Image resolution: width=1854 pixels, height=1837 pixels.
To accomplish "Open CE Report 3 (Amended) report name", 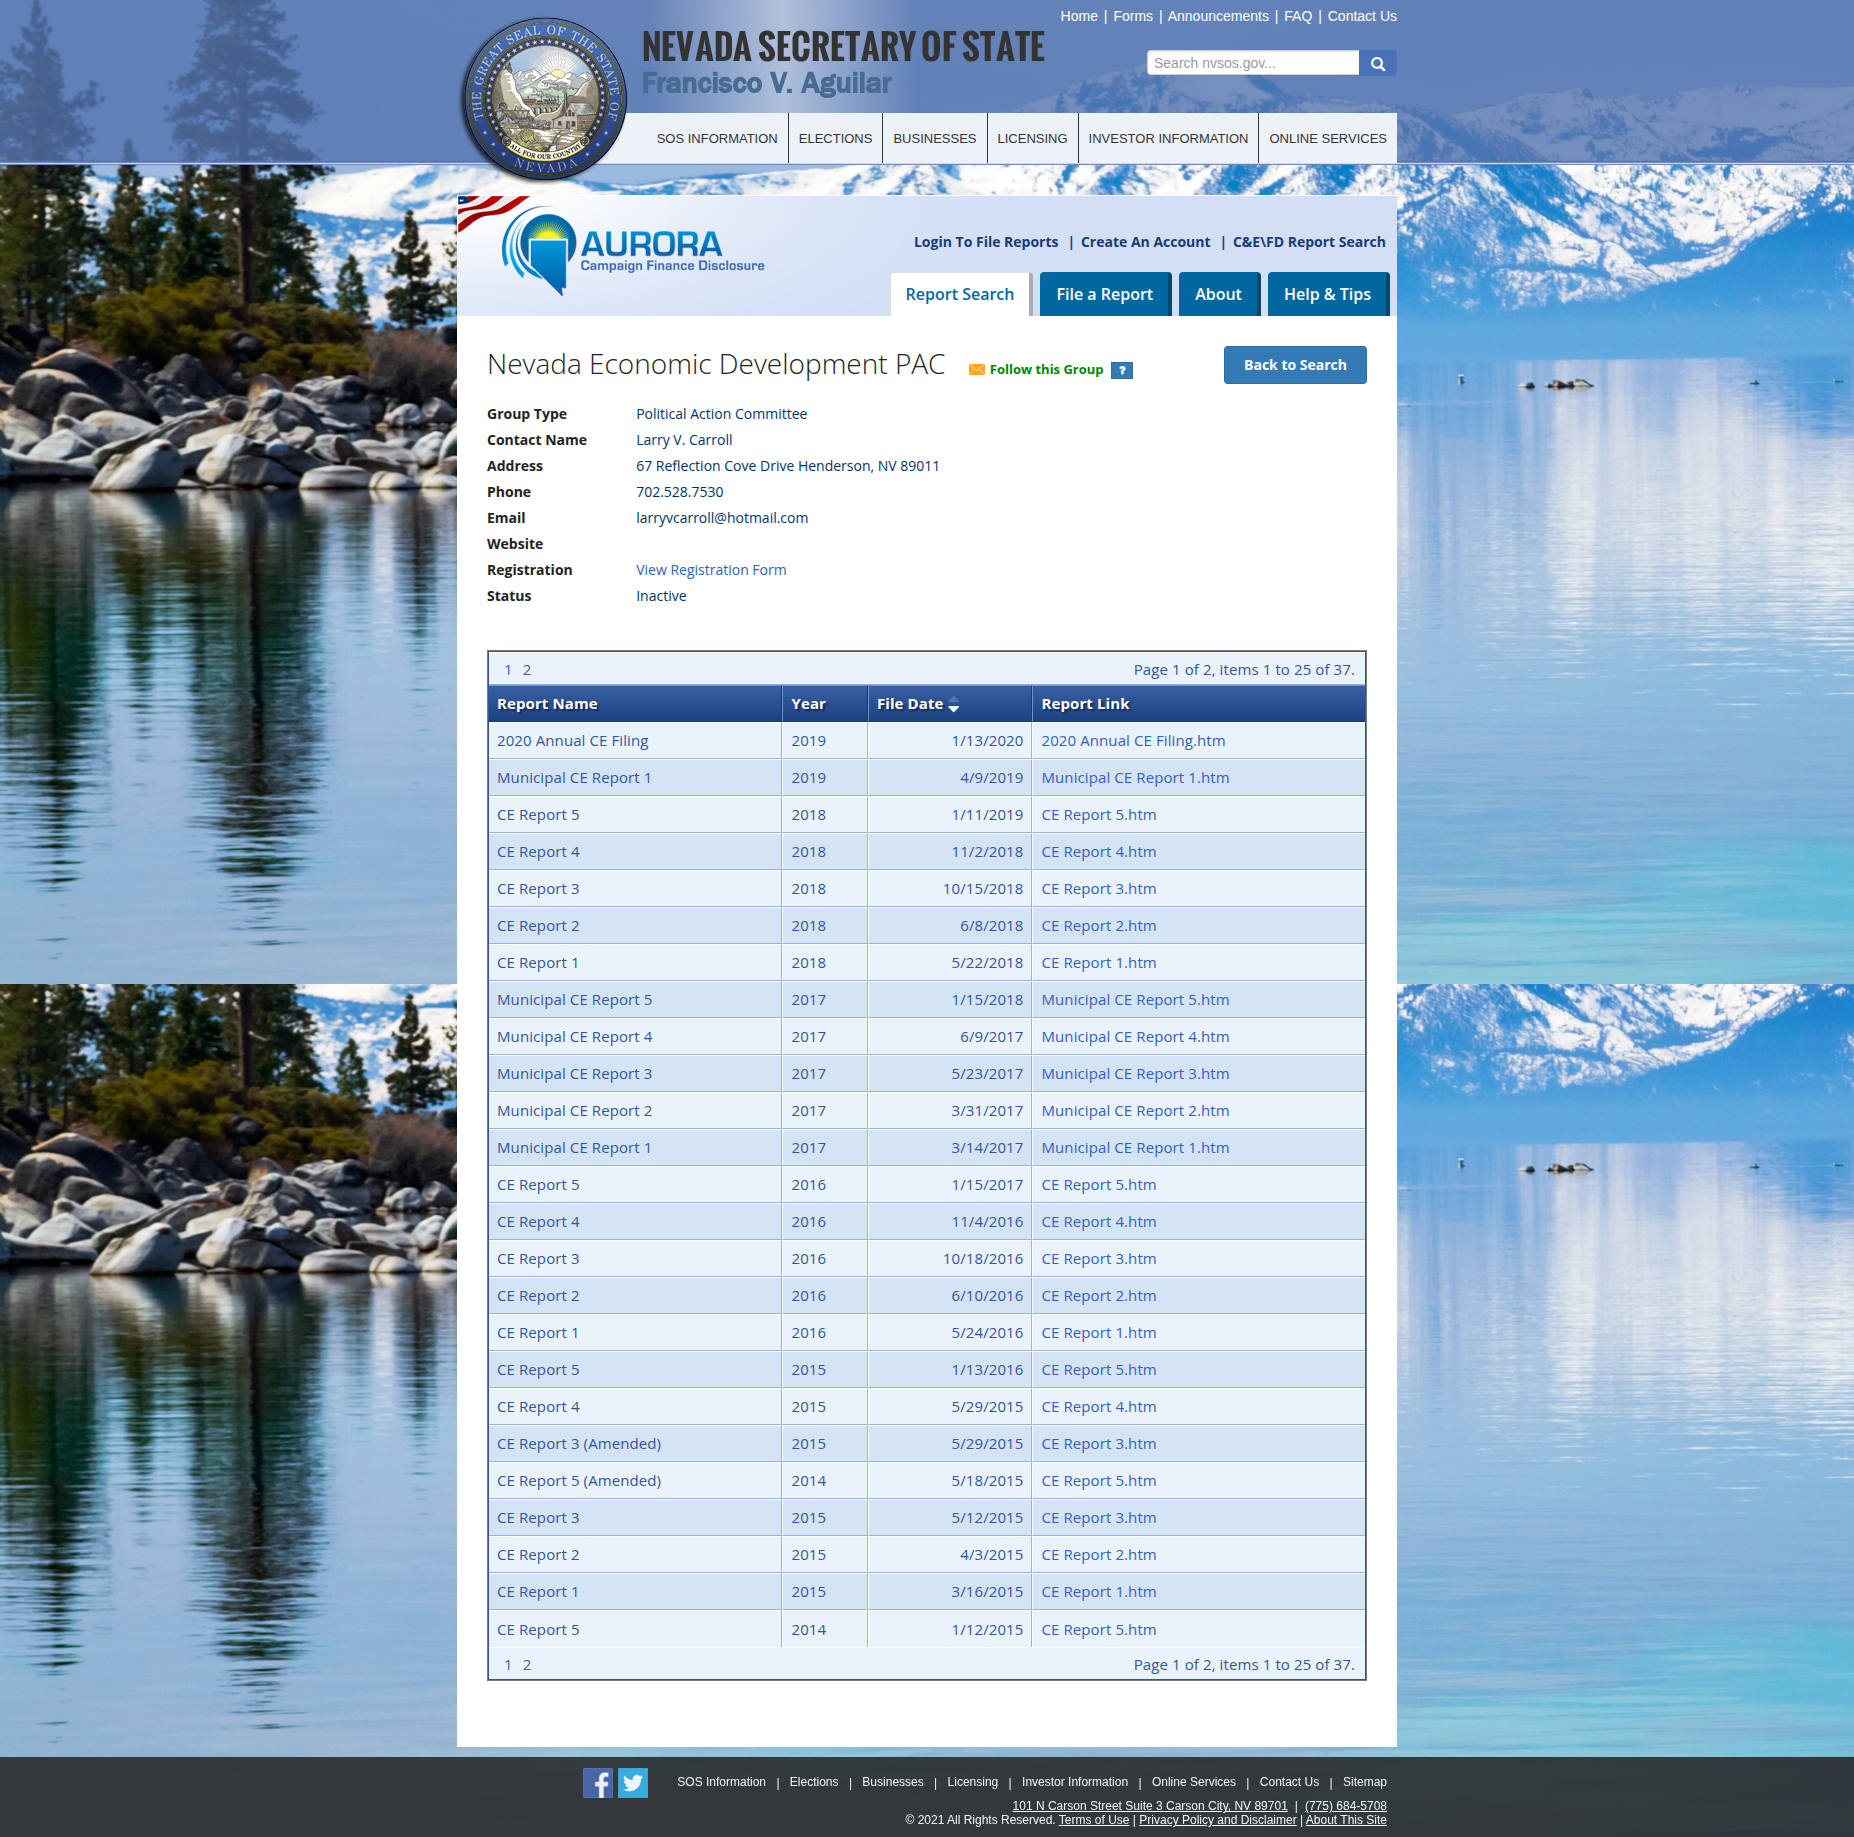I will point(579,1444).
